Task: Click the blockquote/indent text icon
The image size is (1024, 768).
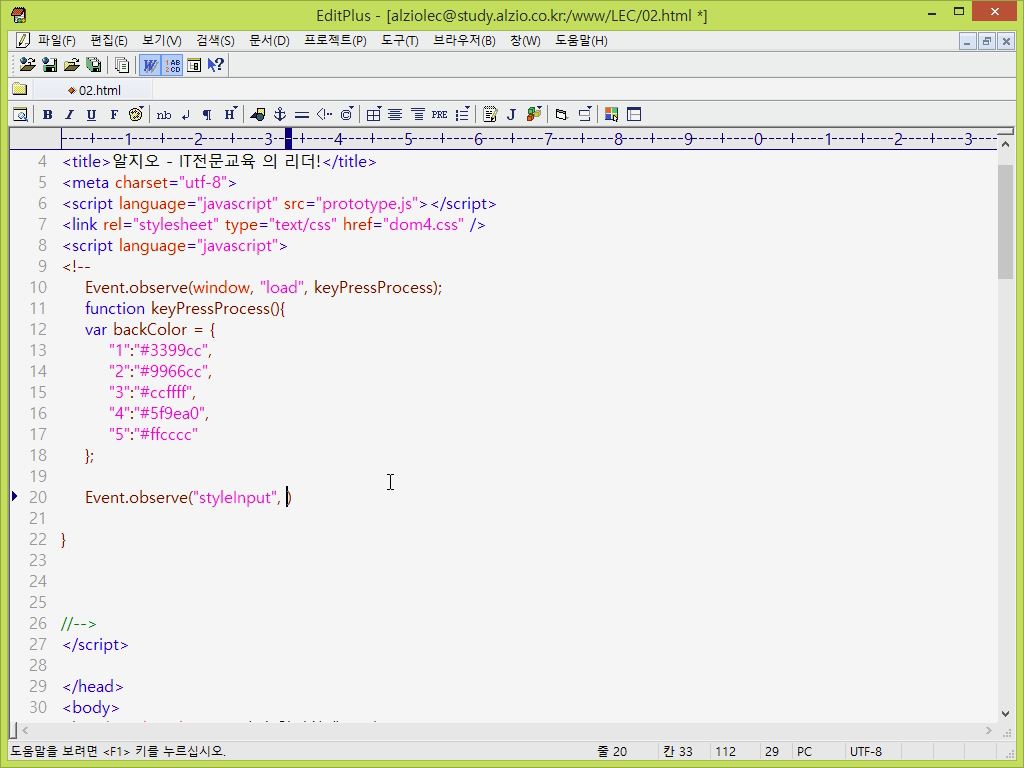Action: tap(417, 115)
